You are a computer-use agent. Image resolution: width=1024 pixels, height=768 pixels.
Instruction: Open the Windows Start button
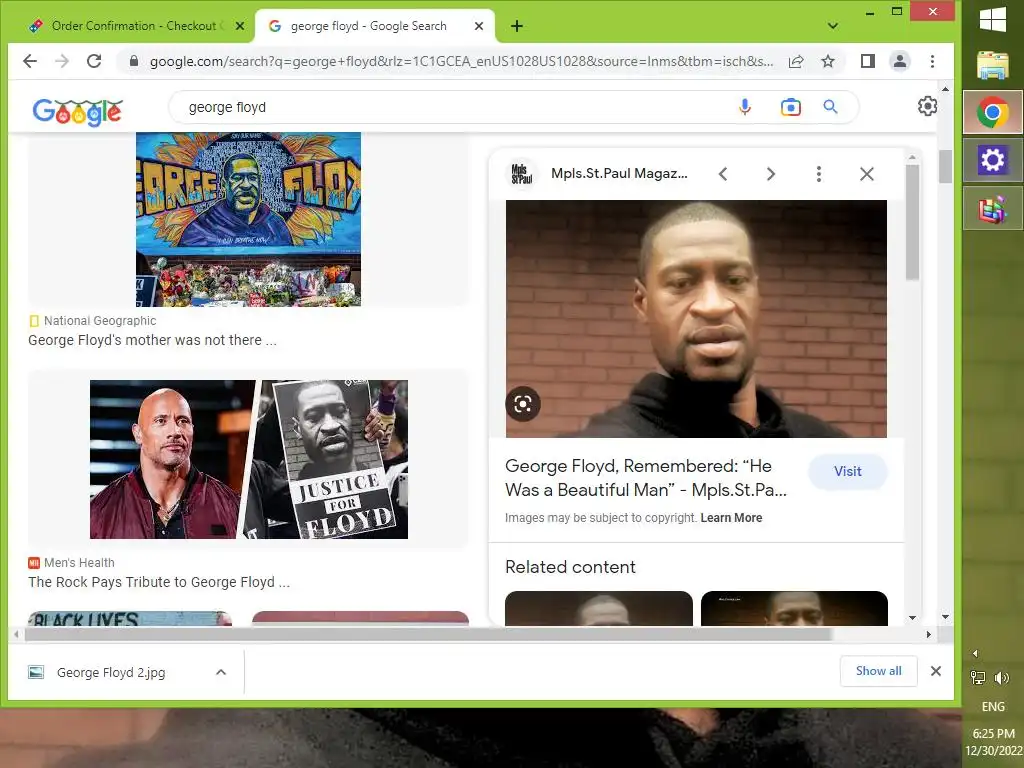pyautogui.click(x=993, y=20)
